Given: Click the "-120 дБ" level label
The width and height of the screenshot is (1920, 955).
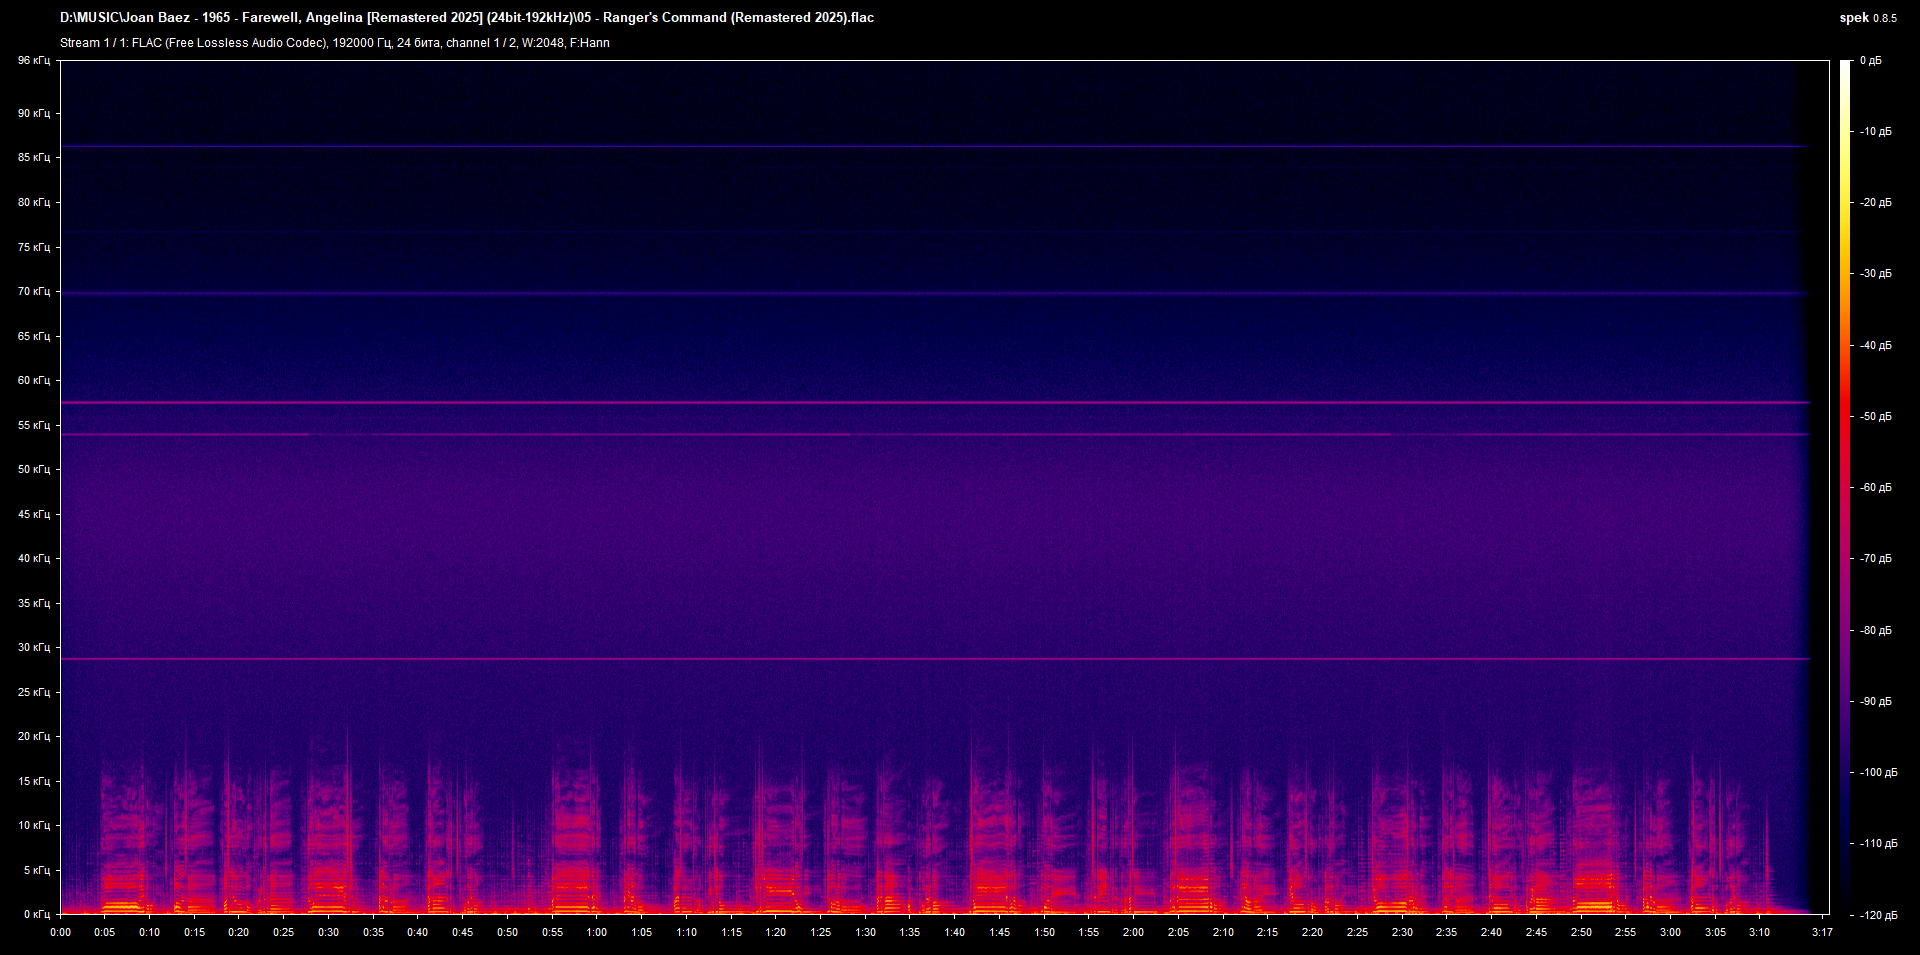Looking at the screenshot, I should [1878, 916].
